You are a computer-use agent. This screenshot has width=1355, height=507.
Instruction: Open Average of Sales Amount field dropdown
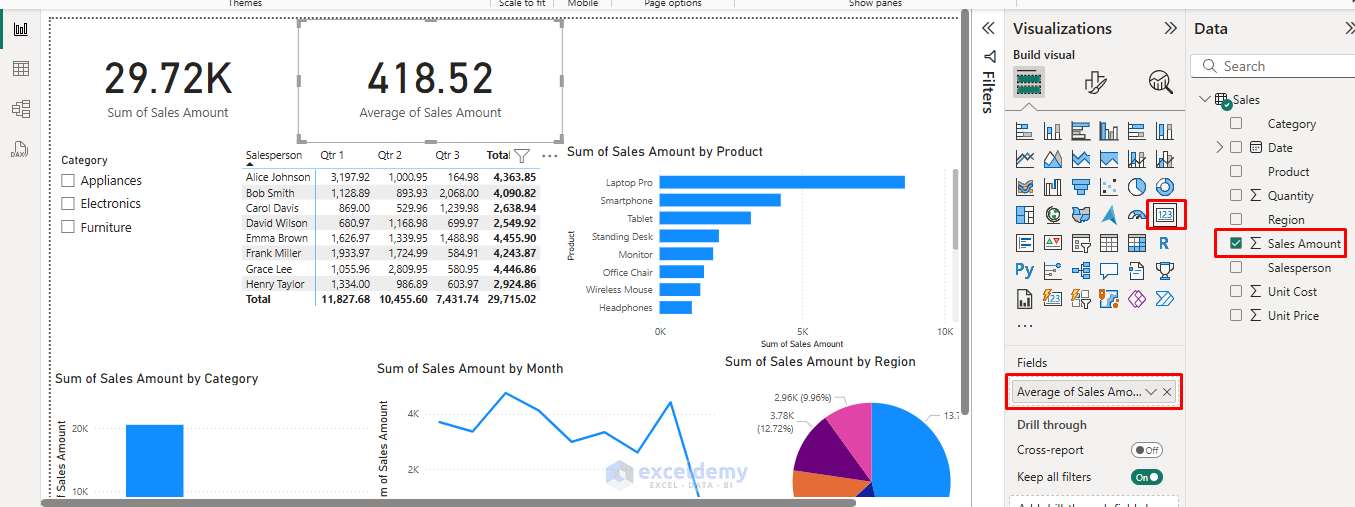point(1150,392)
